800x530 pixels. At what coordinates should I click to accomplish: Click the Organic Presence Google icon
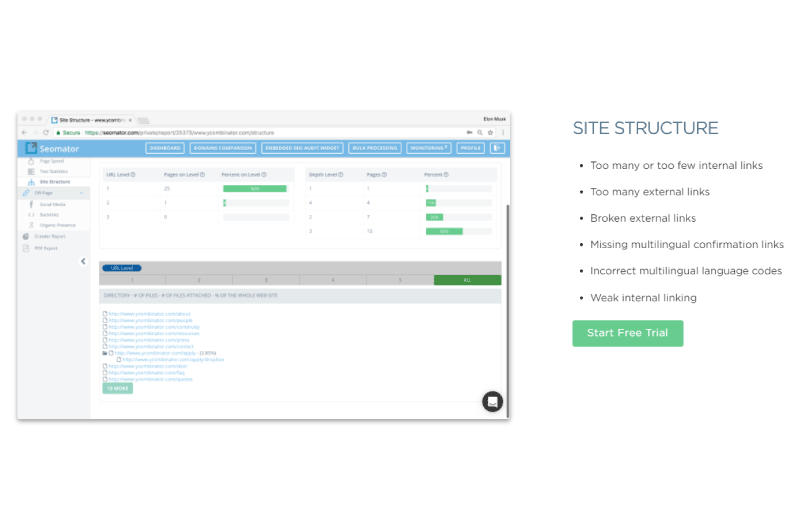(x=31, y=225)
